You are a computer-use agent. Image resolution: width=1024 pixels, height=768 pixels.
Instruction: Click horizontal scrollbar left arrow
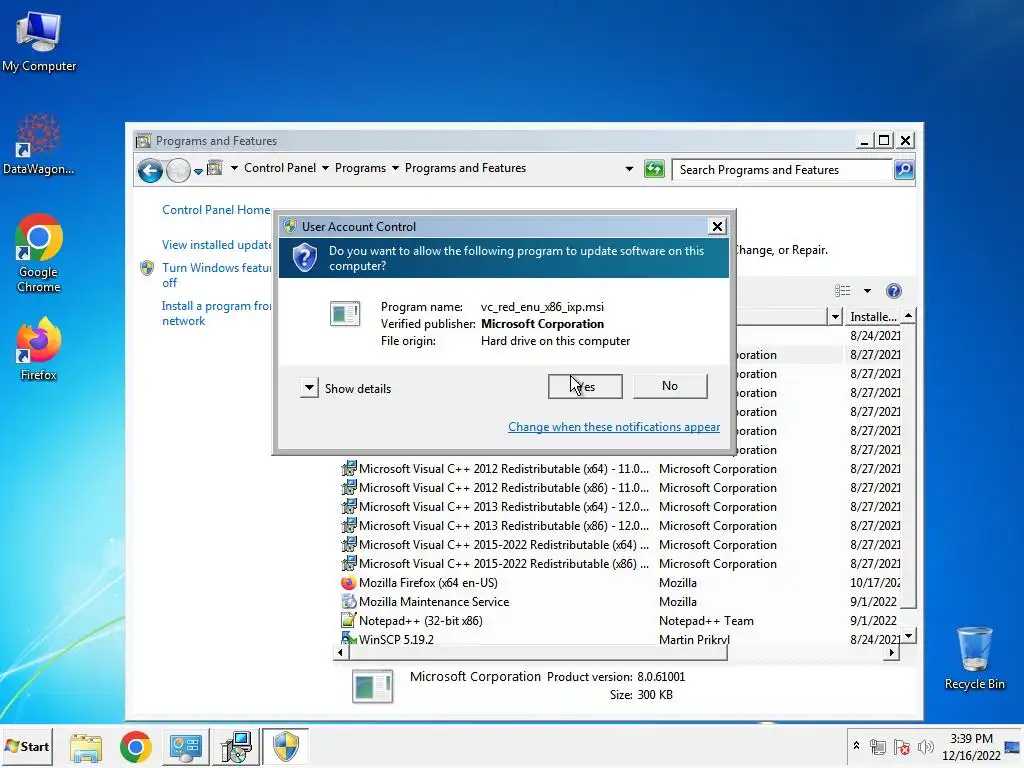coord(340,652)
